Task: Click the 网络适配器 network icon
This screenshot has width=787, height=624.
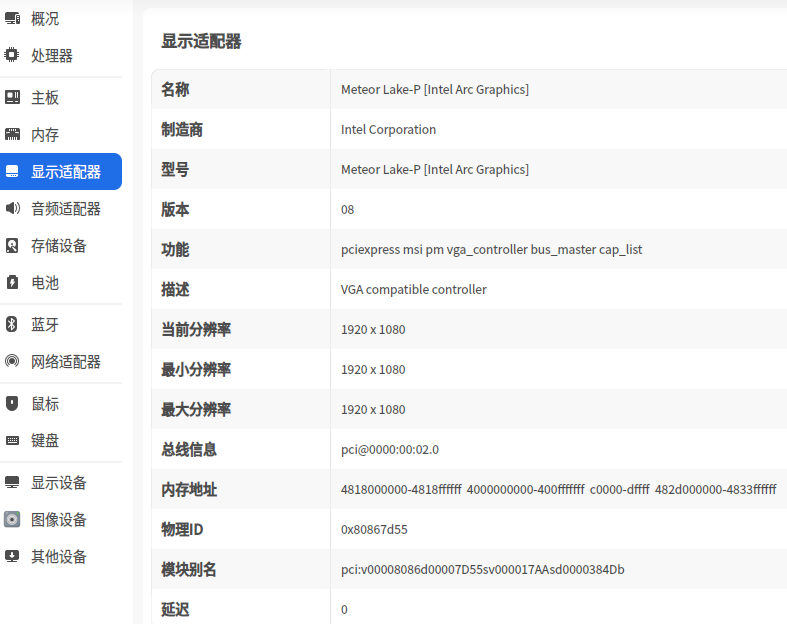Action: [12, 361]
